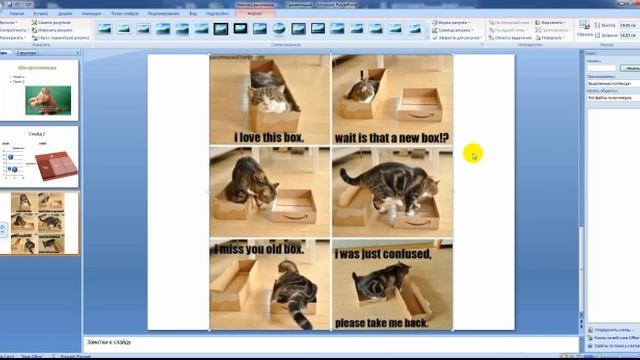The width and height of the screenshot is (640, 360).
Task: Select the first slide thumbnail
Action: pyautogui.click(x=40, y=90)
